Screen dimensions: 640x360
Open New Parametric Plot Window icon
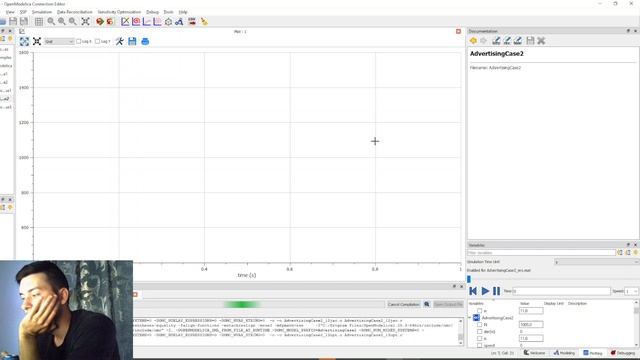[x=136, y=22]
